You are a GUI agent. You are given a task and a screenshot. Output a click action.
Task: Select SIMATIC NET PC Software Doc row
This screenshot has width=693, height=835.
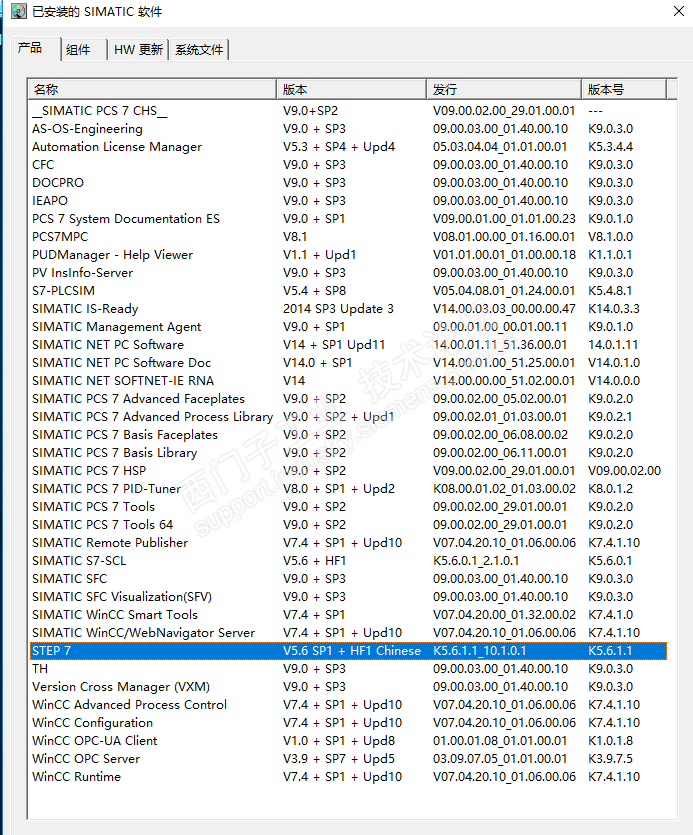coord(348,363)
